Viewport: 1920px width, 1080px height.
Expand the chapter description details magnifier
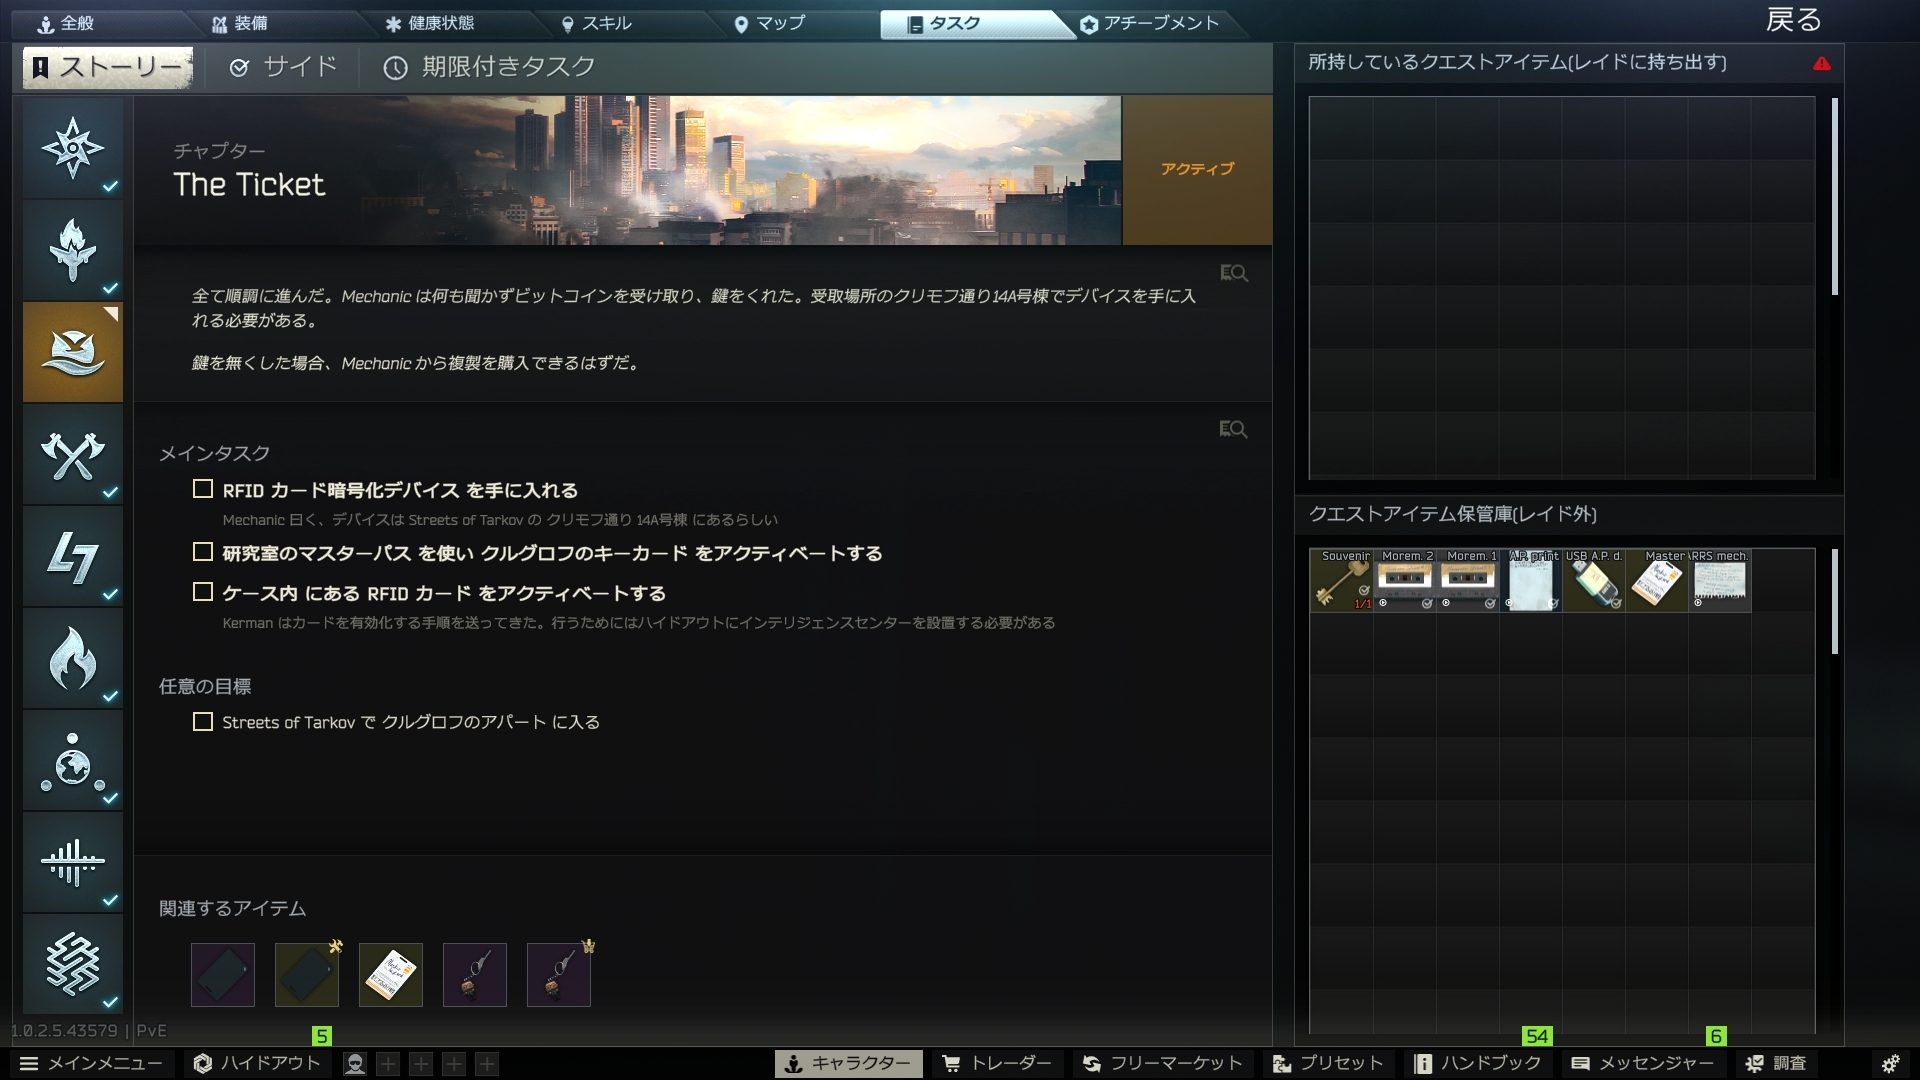pyautogui.click(x=1233, y=273)
